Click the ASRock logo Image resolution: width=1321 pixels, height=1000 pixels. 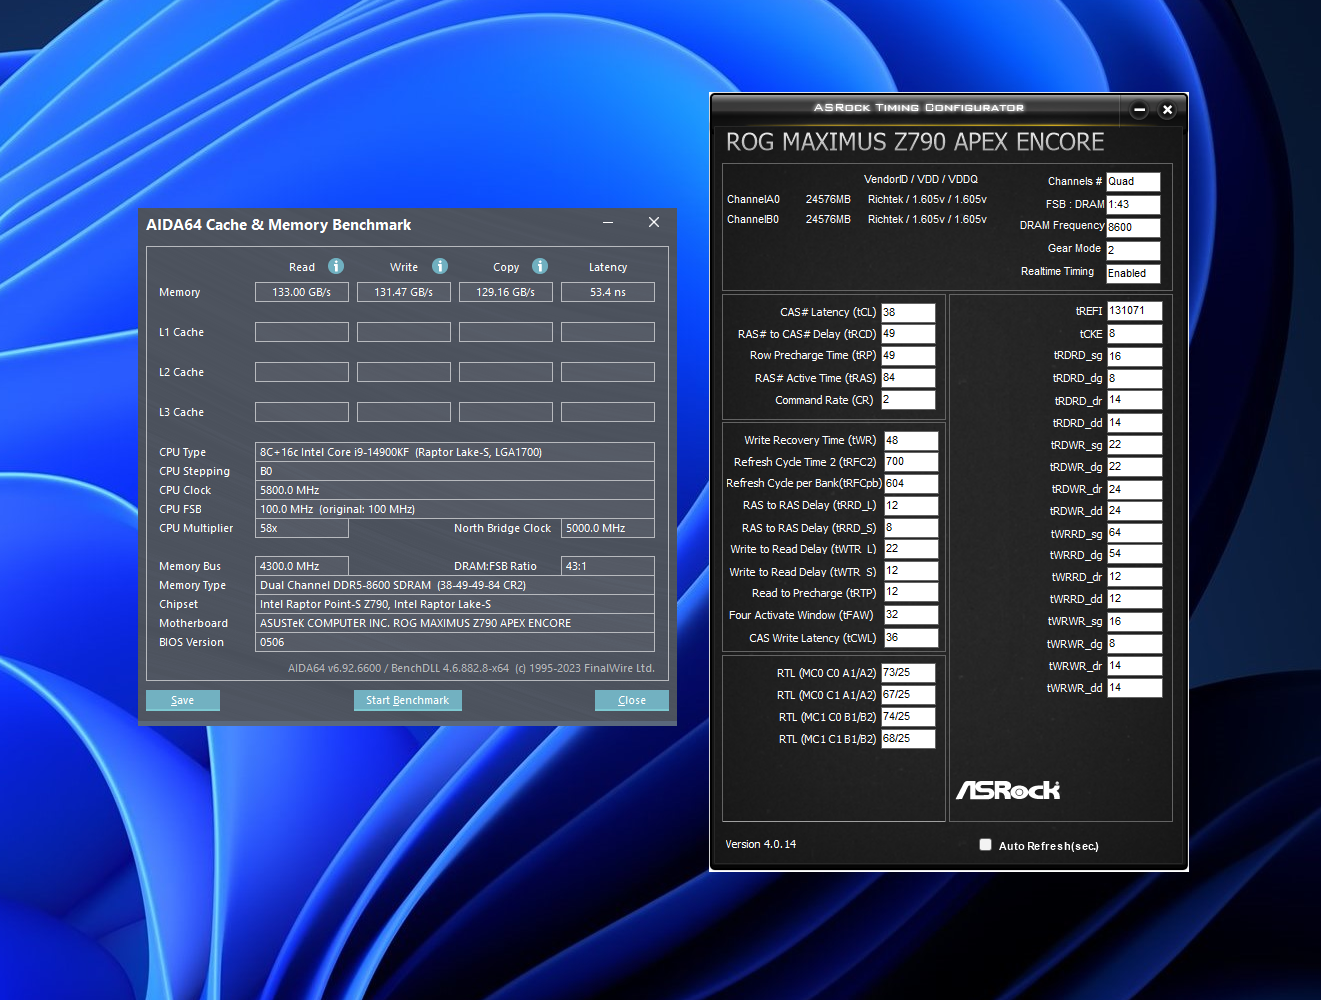pos(1008,790)
